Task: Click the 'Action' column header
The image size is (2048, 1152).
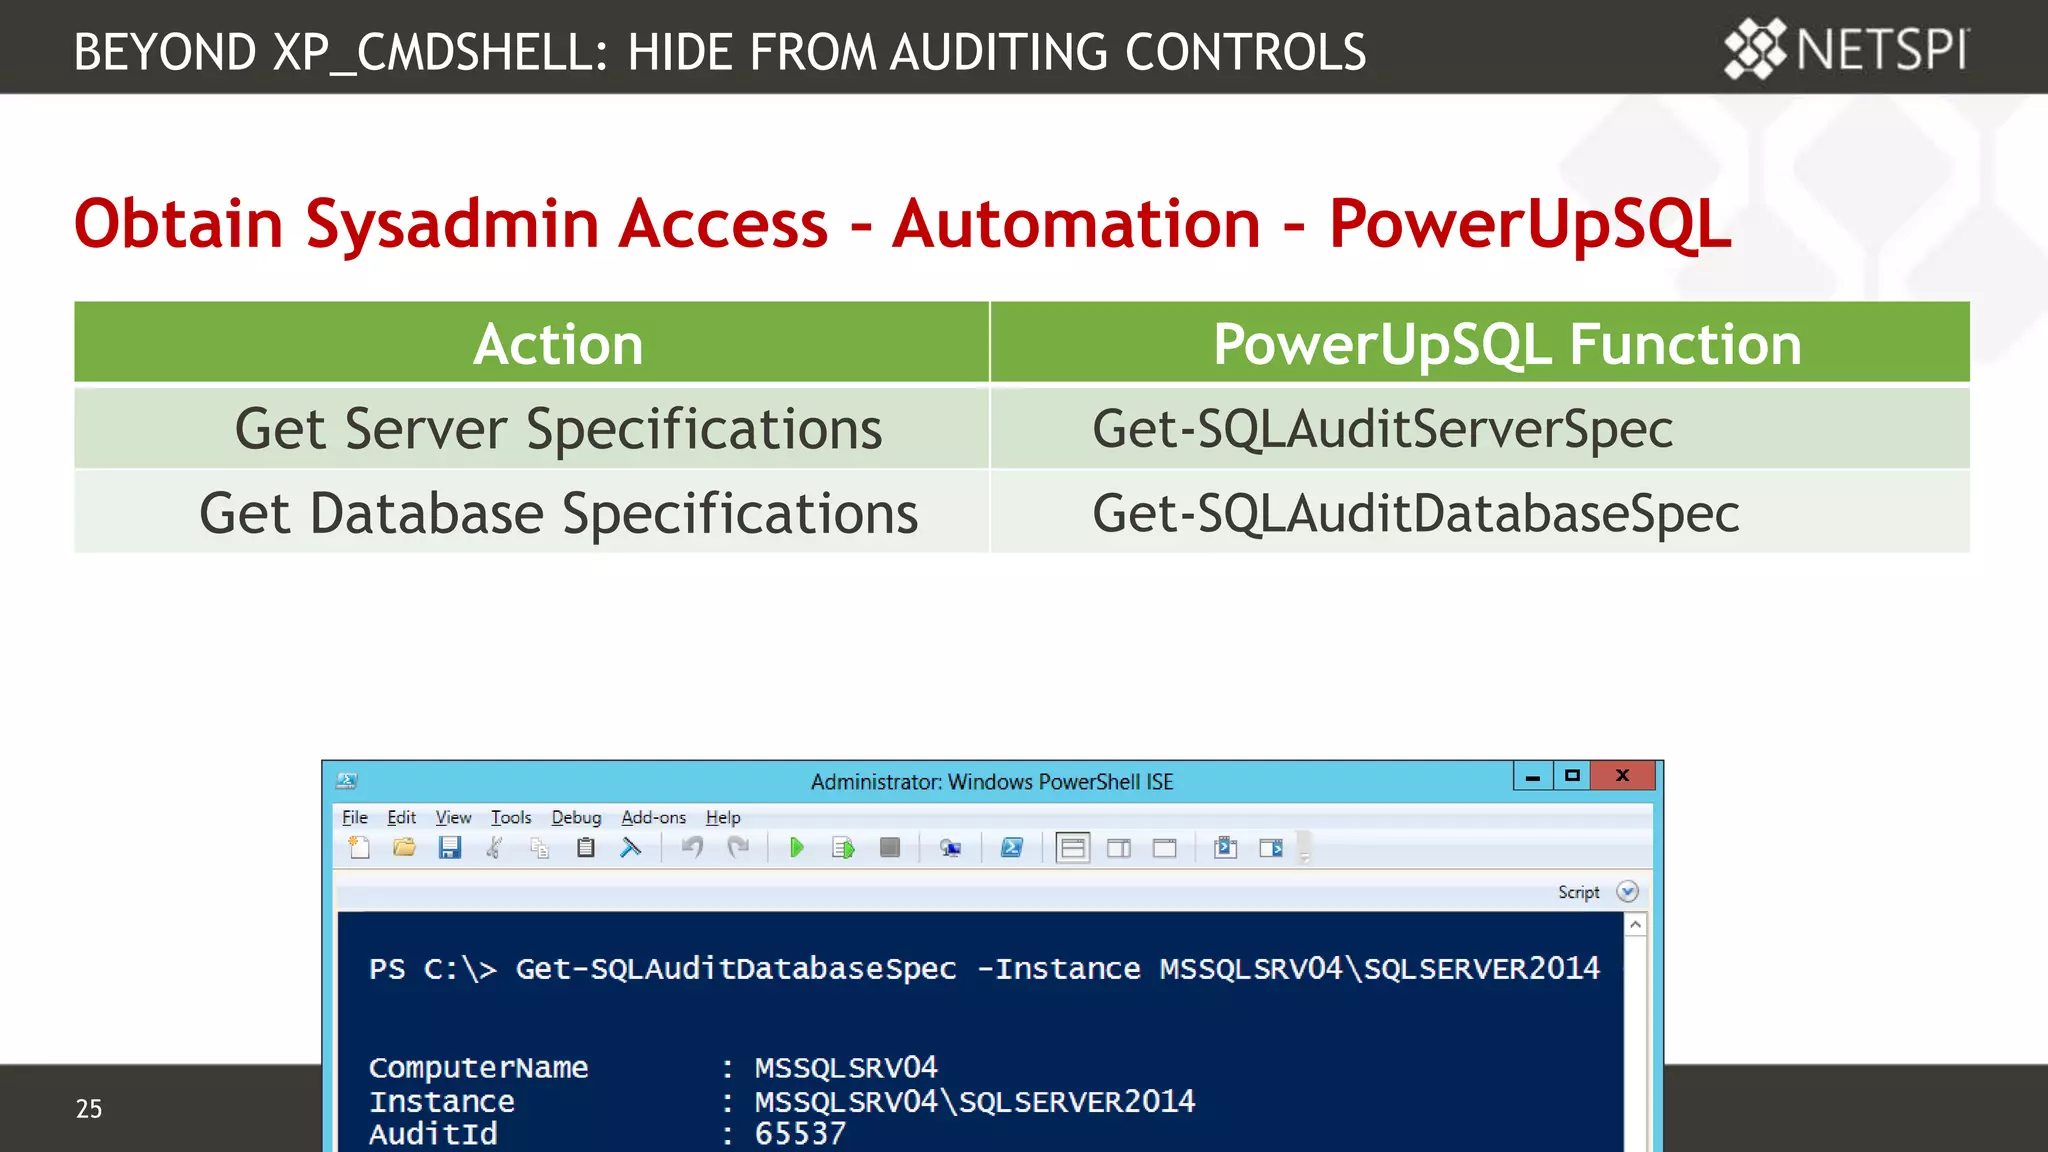Action: pos(532,343)
